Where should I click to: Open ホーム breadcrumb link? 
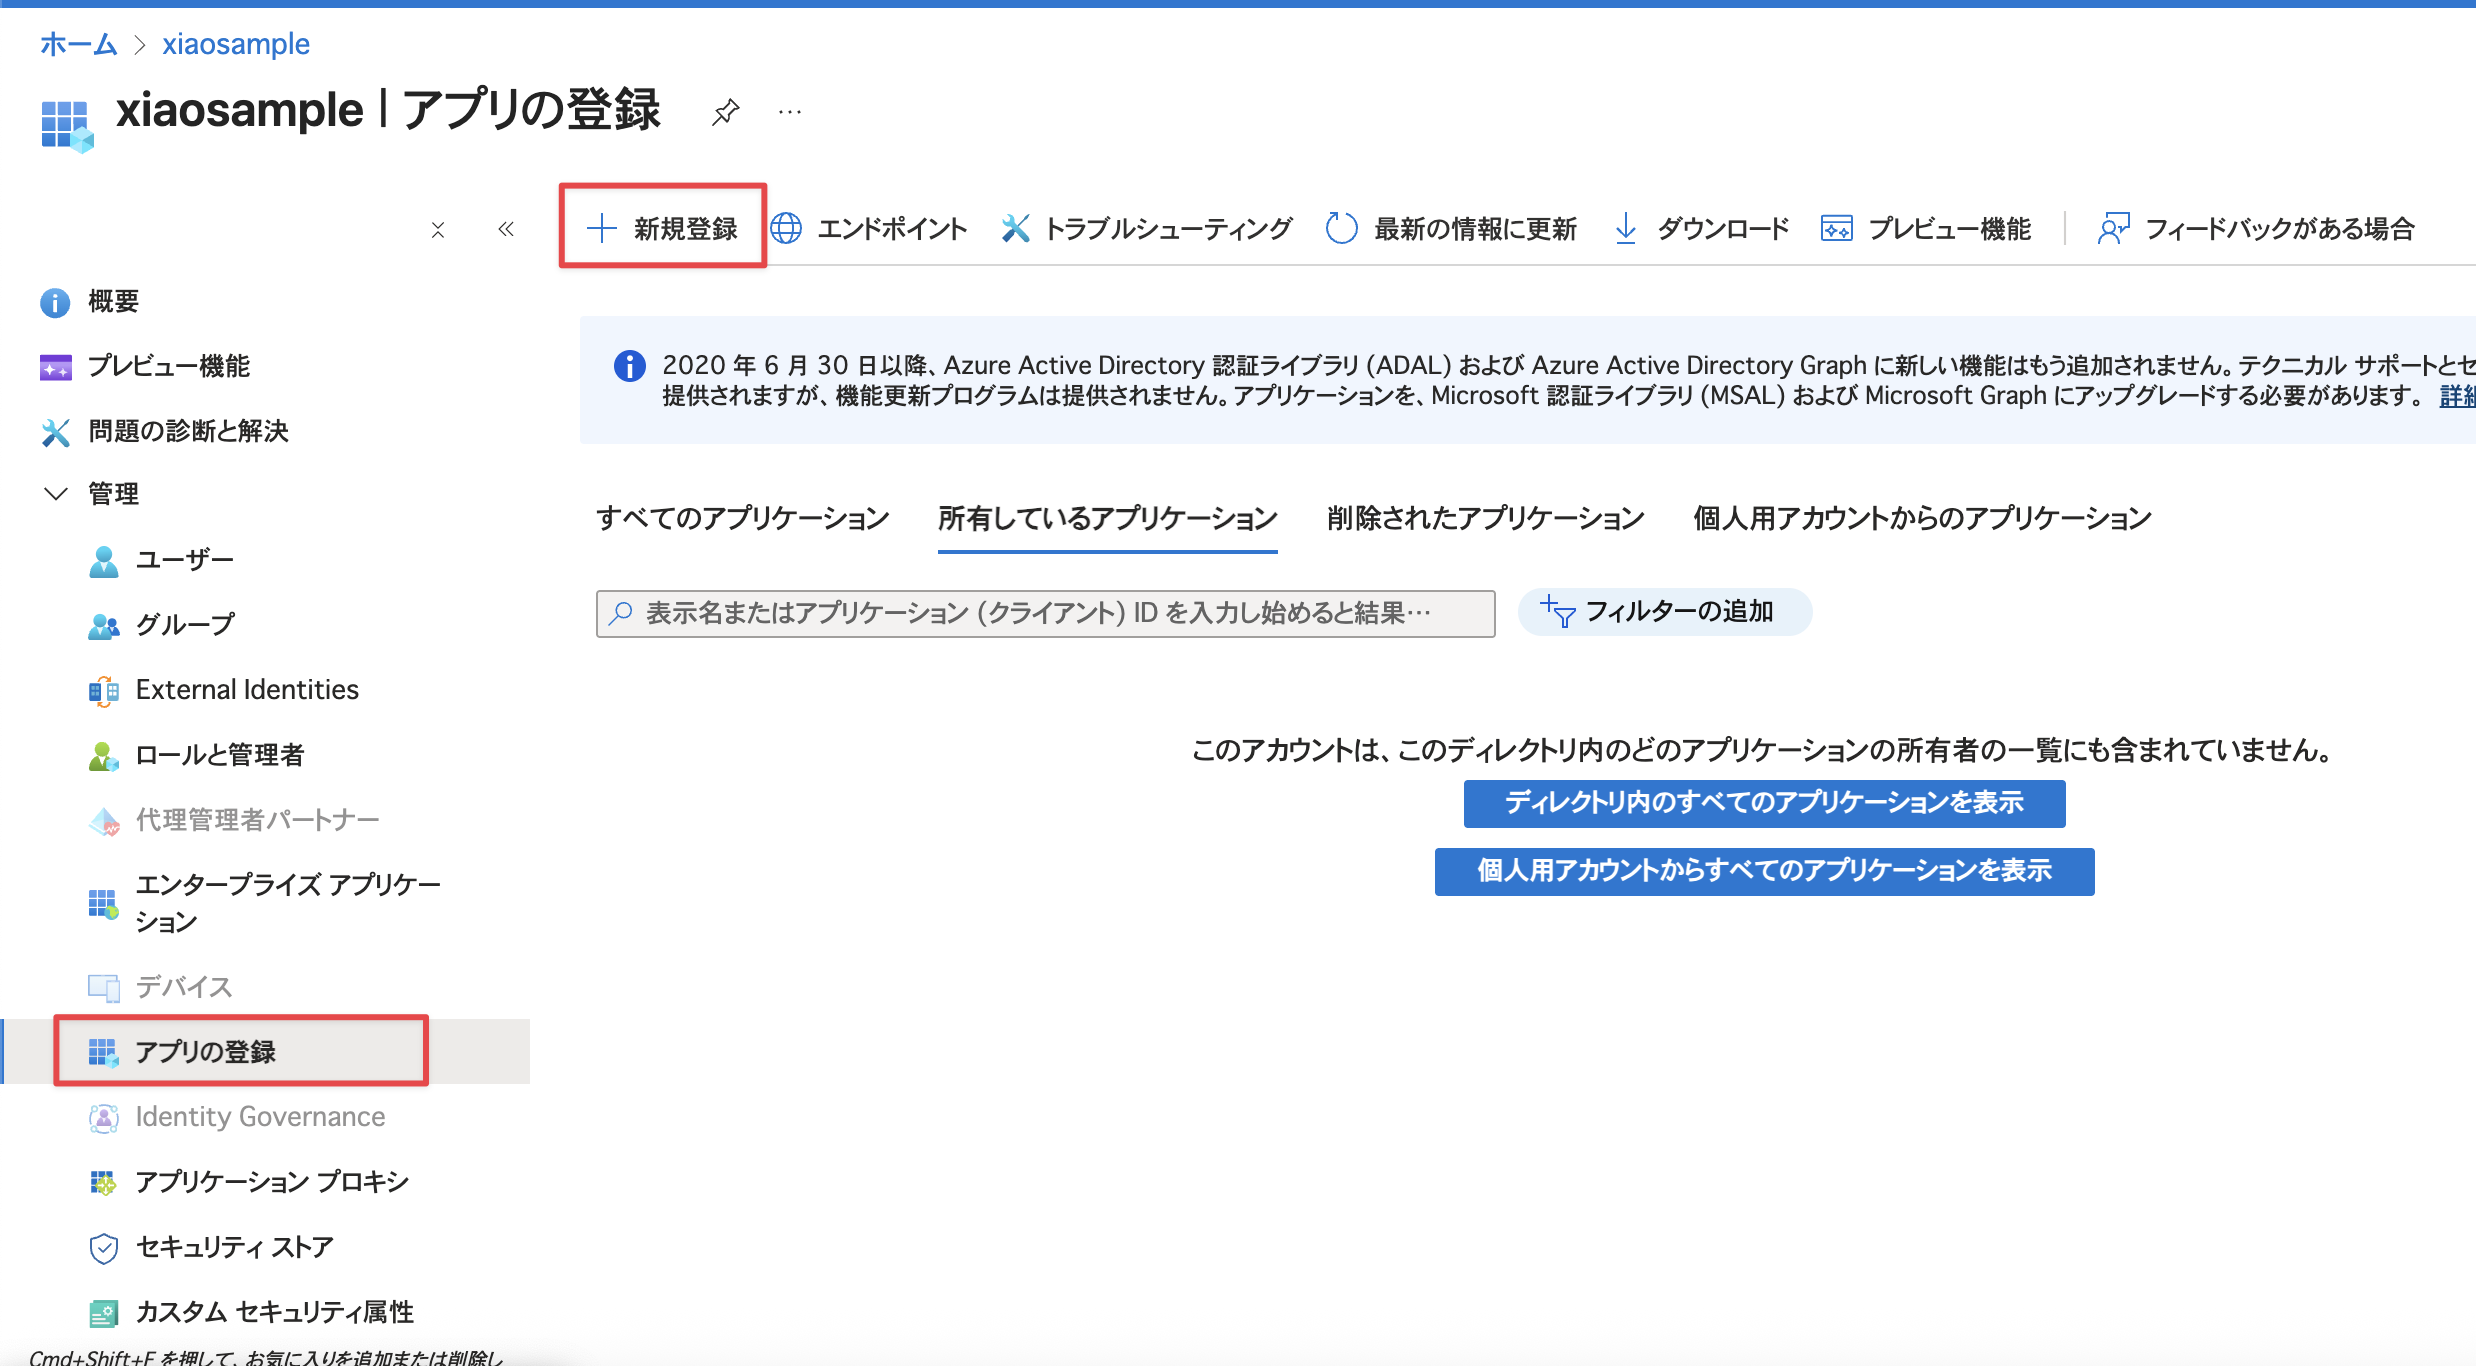pyautogui.click(x=78, y=44)
